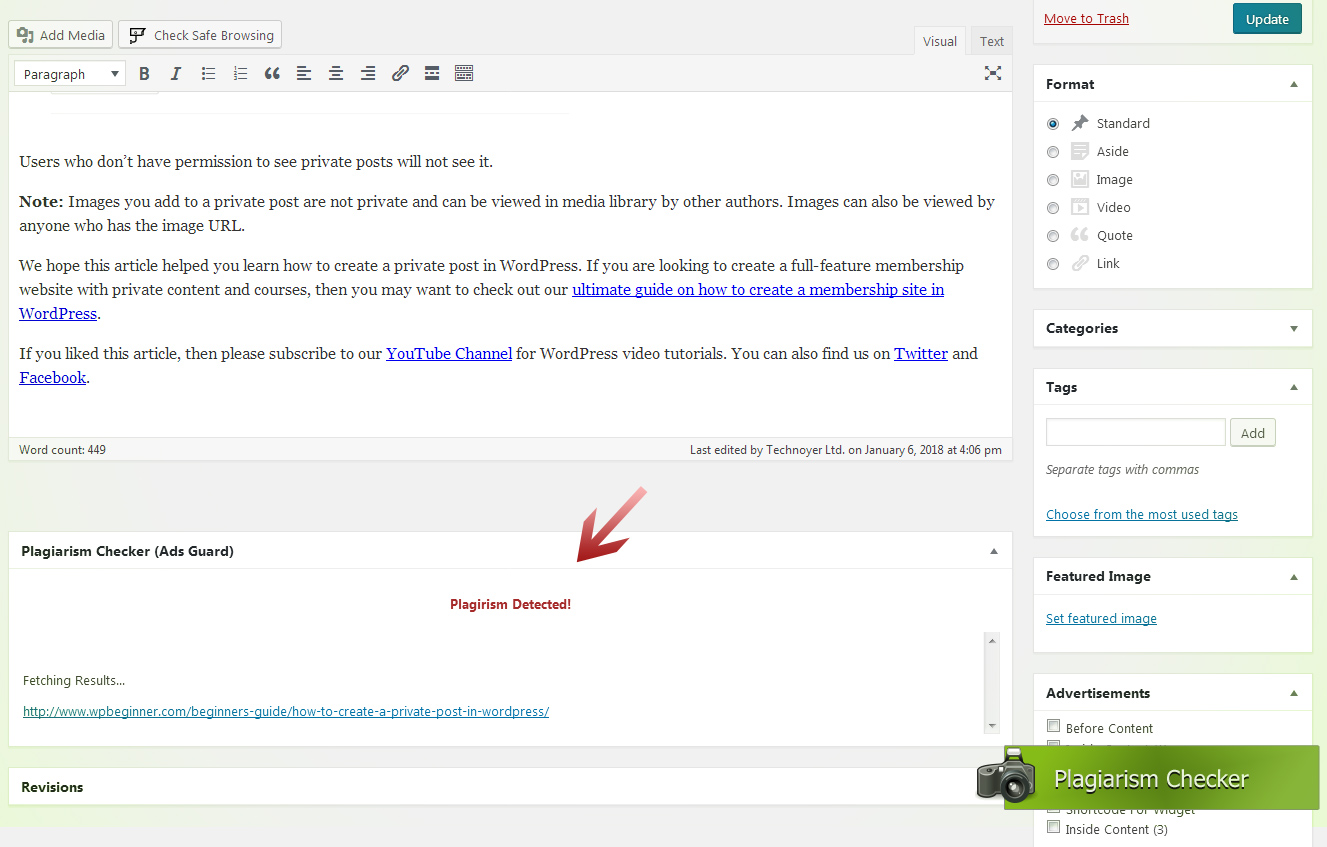Apply italic formatting

176,73
